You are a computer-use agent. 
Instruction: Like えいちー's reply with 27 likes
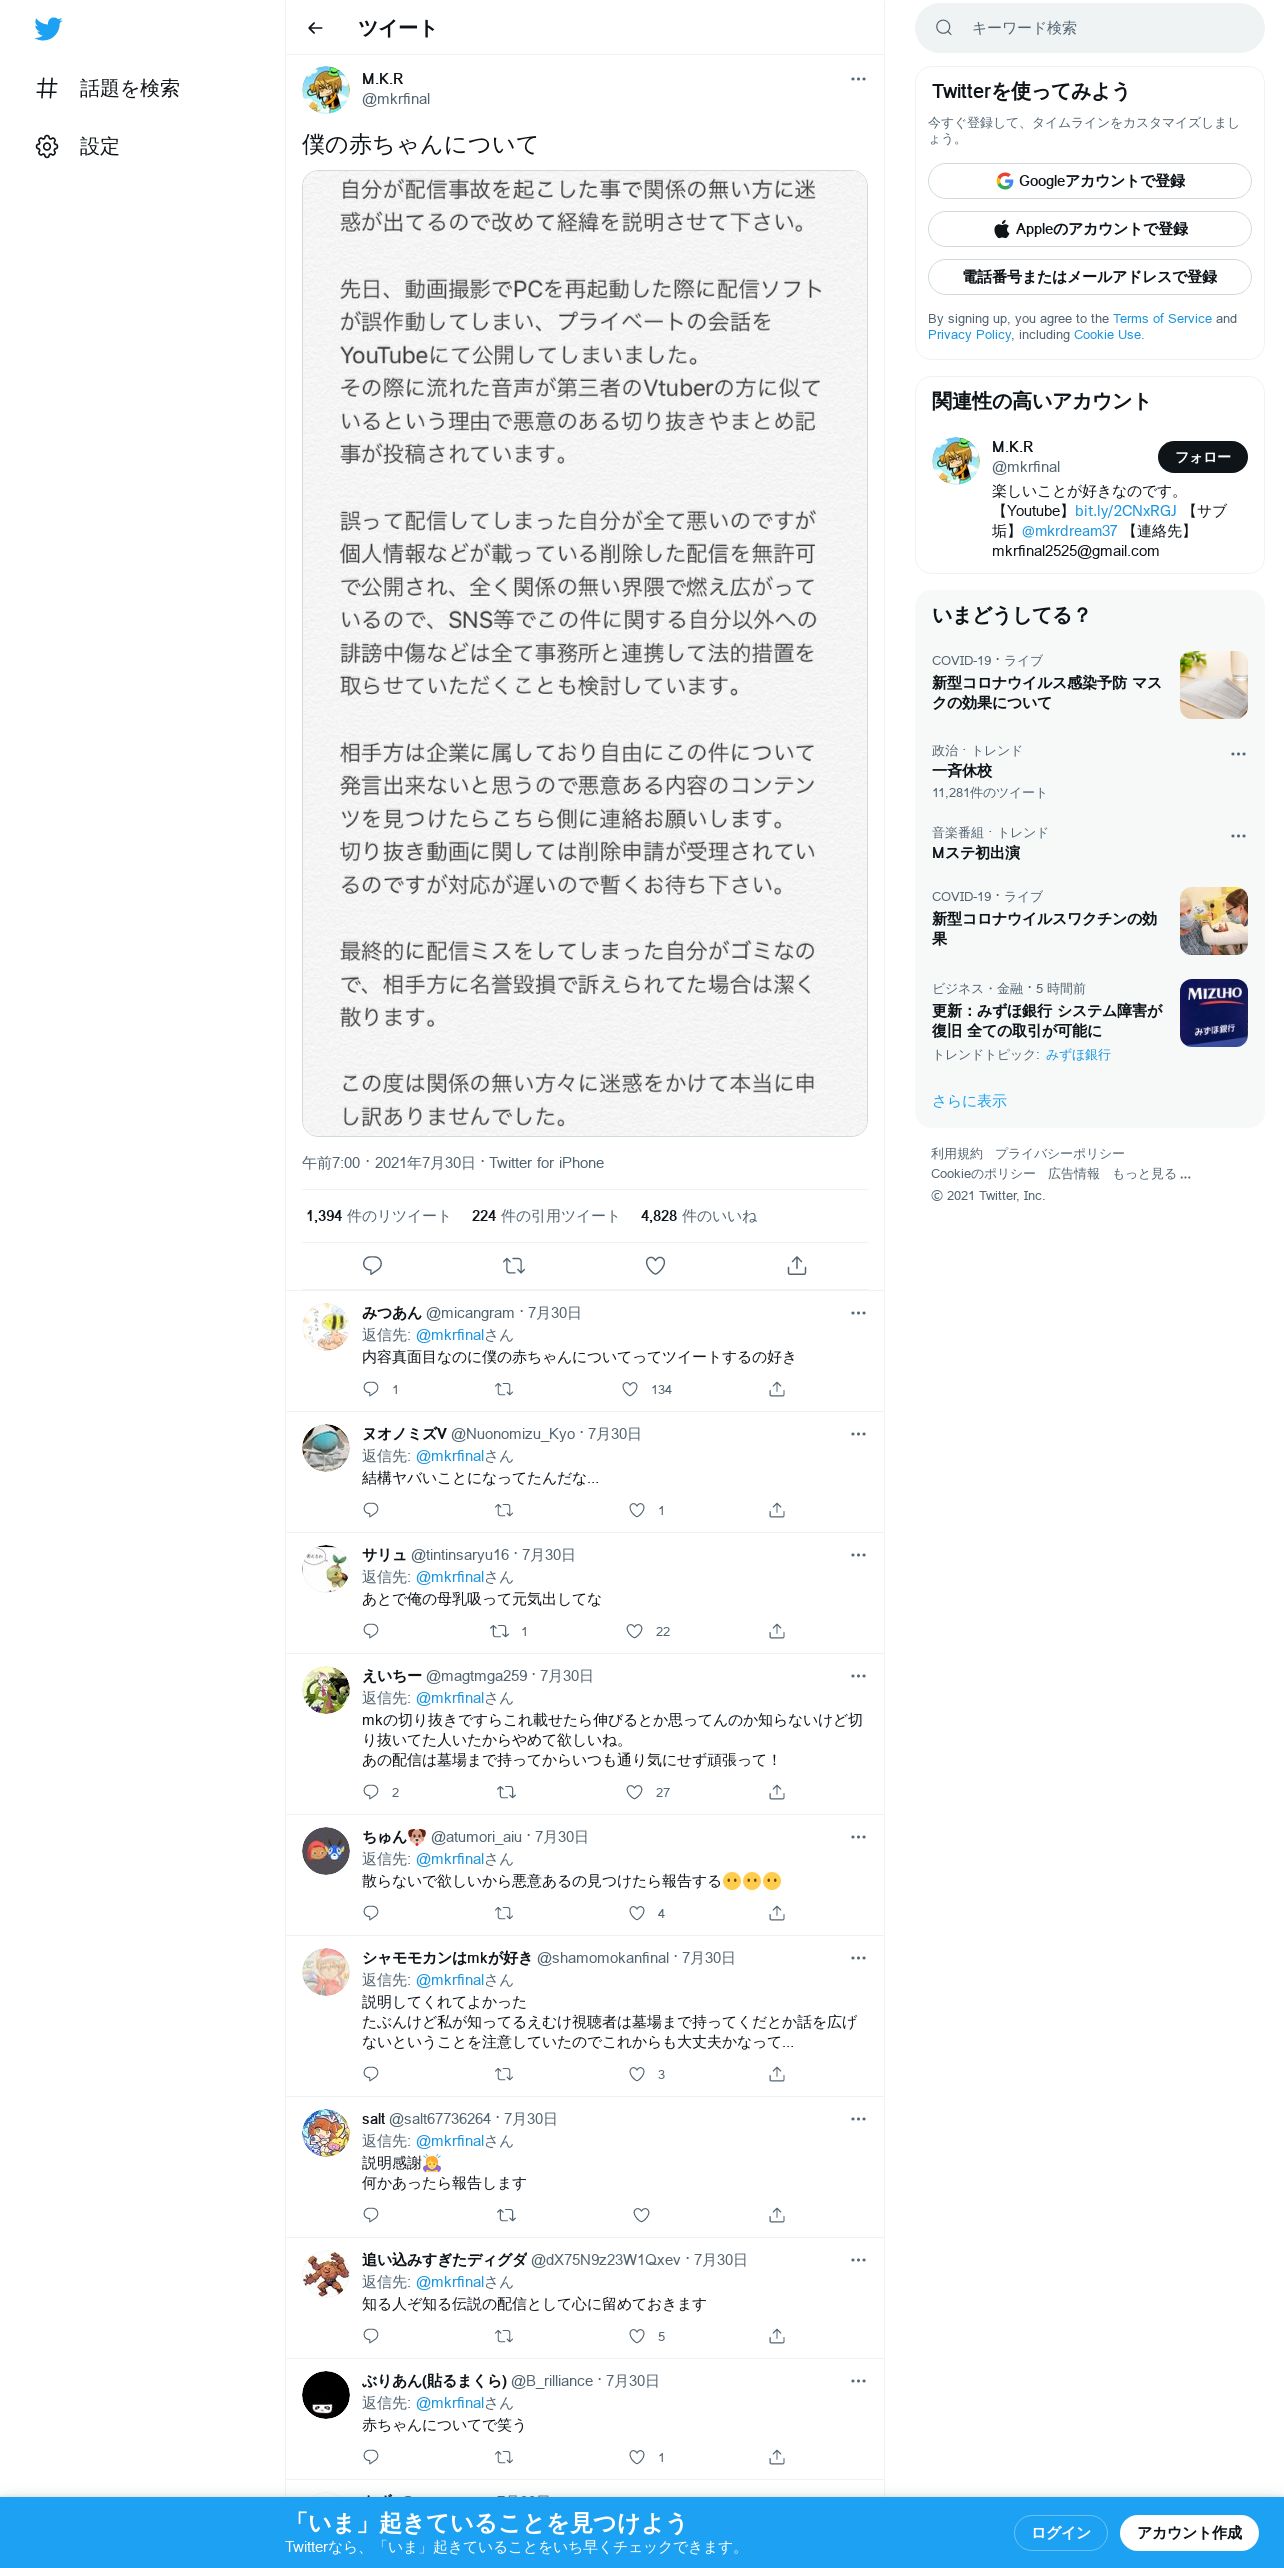(x=634, y=1792)
